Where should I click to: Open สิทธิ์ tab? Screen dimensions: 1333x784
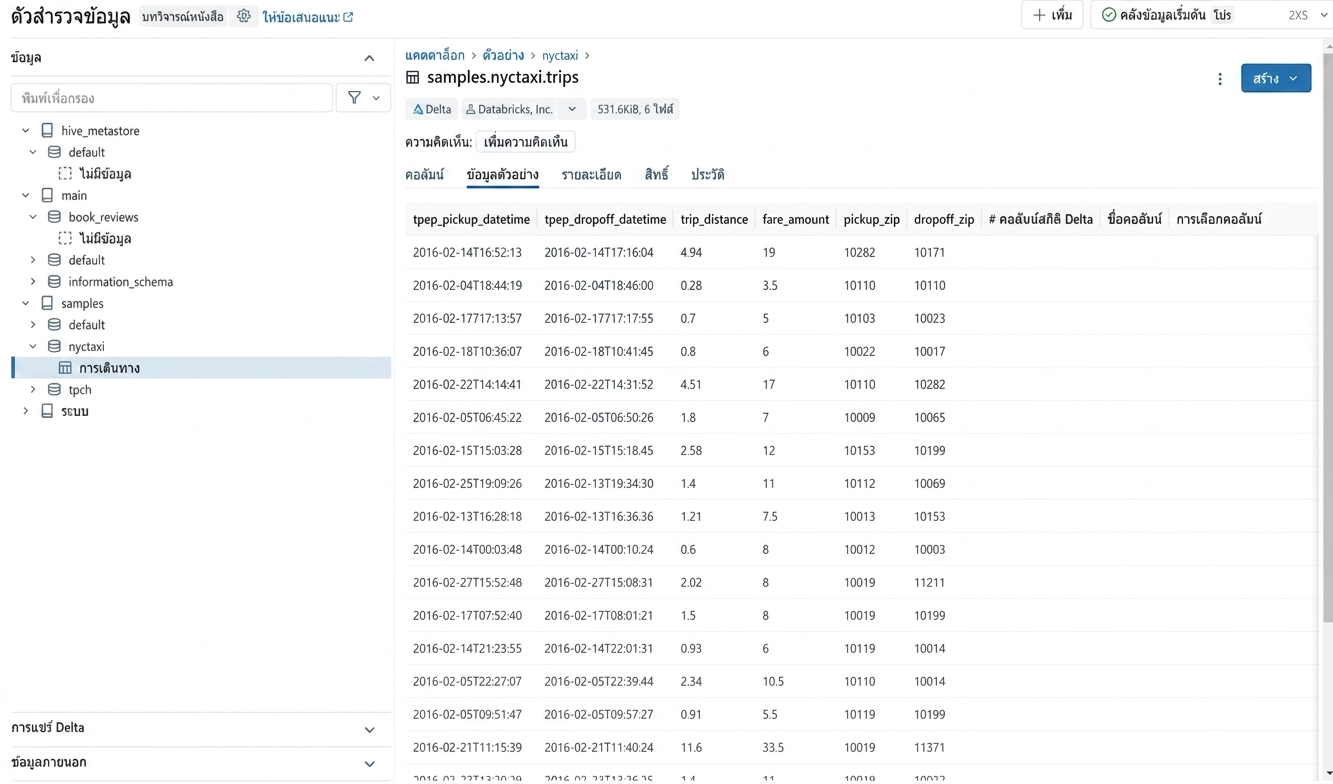[x=656, y=175]
